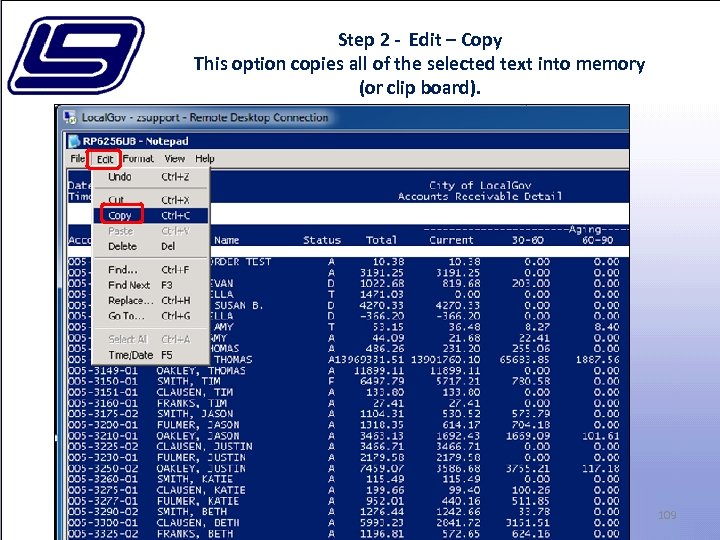Image resolution: width=720 pixels, height=540 pixels.
Task: Click the RP6256UB Notepad title bar
Action: point(348,141)
